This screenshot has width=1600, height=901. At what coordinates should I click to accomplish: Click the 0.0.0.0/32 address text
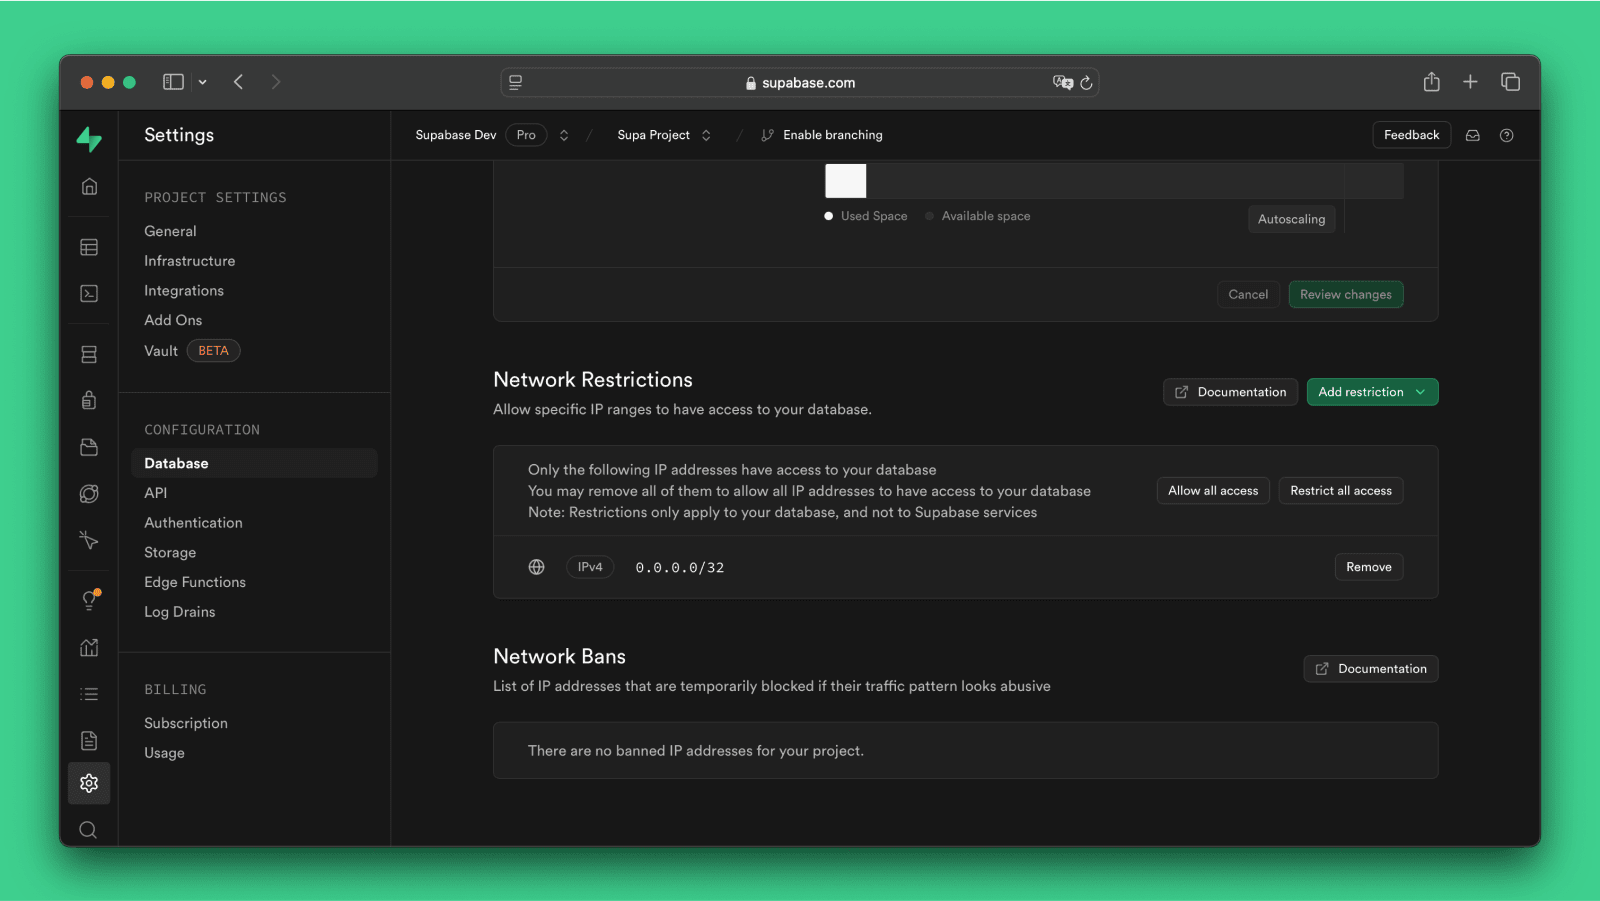(x=680, y=568)
